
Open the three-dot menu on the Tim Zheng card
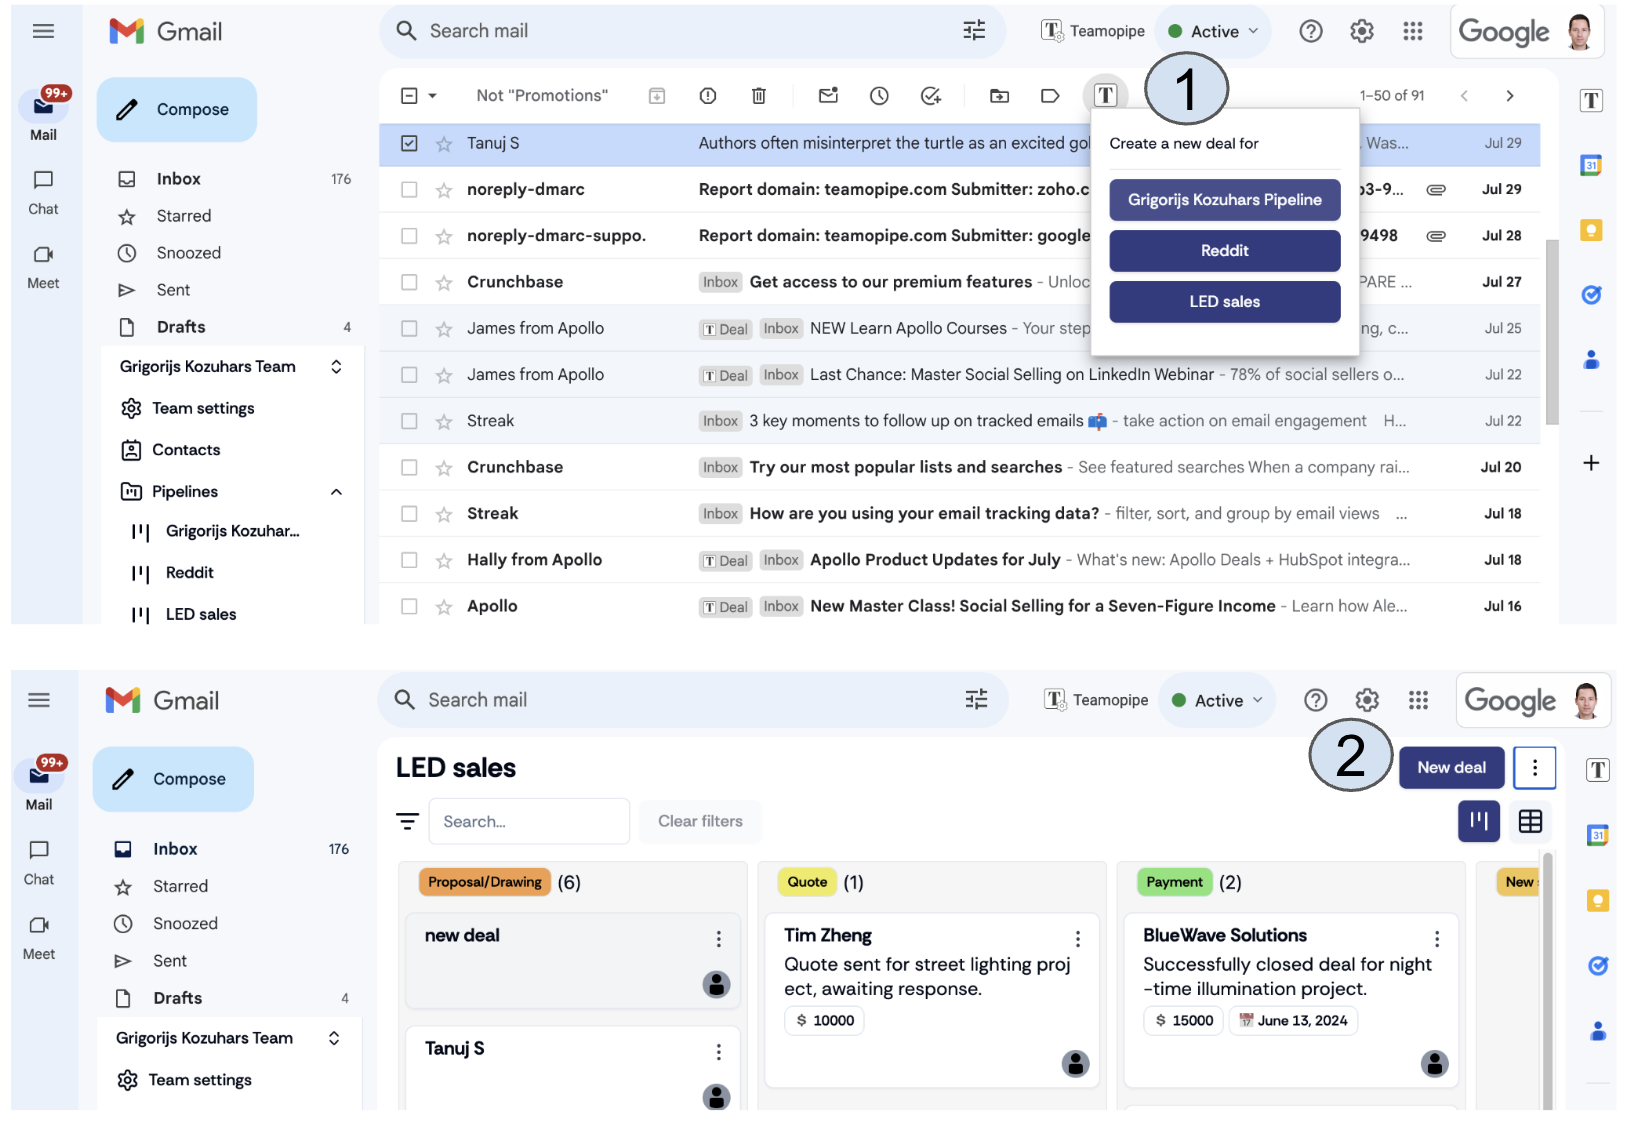coord(1077,939)
